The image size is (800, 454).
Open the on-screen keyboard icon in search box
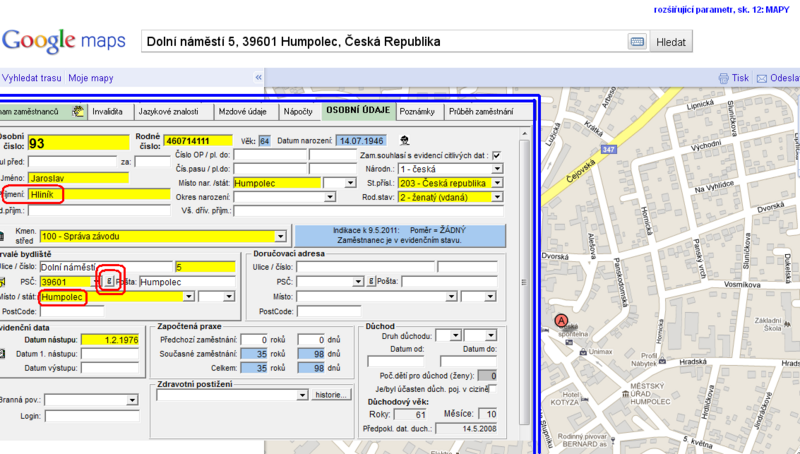[x=637, y=42]
